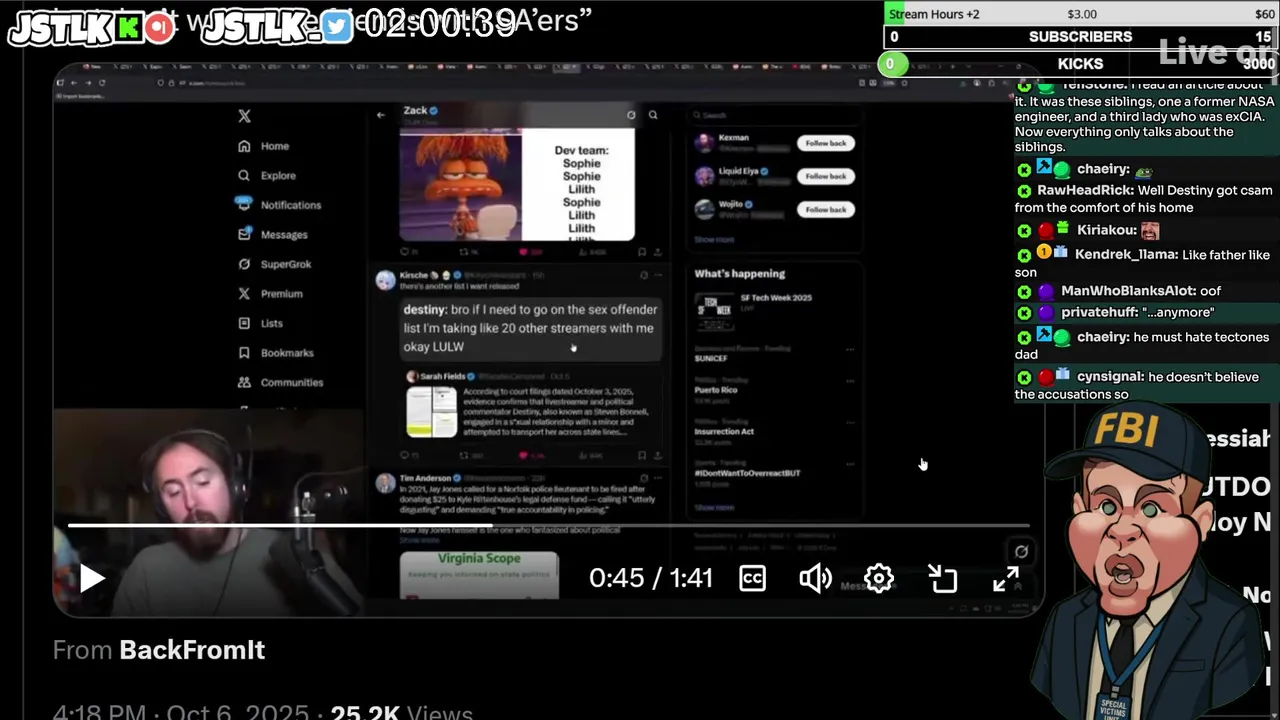1280x720 pixels.
Task: Click the Lists icon in the sidebar
Action: pyautogui.click(x=244, y=323)
